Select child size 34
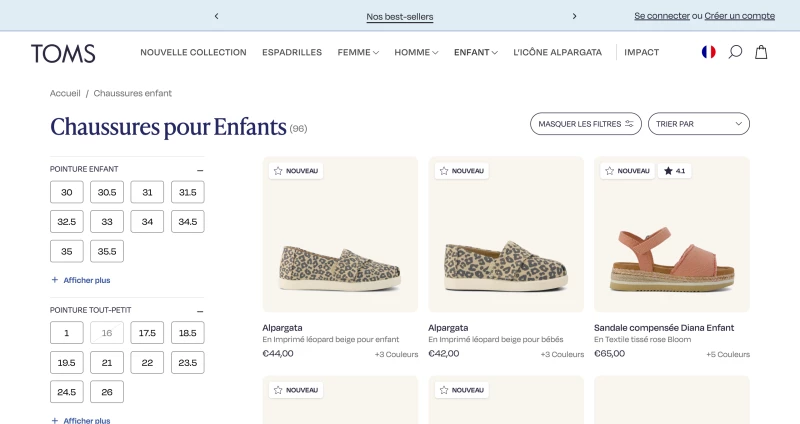The image size is (800, 424). [x=147, y=222]
